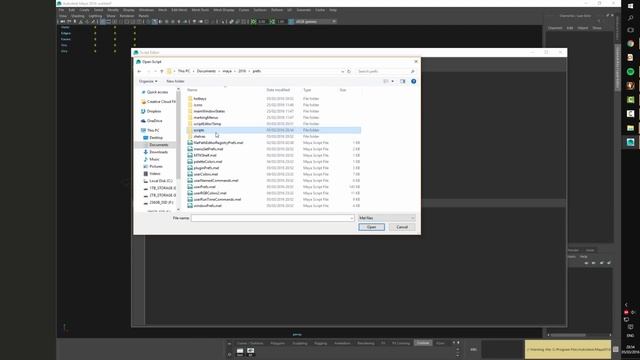This screenshot has height=360, width=640.
Task: Click the blue Help icon
Action: (x=413, y=81)
